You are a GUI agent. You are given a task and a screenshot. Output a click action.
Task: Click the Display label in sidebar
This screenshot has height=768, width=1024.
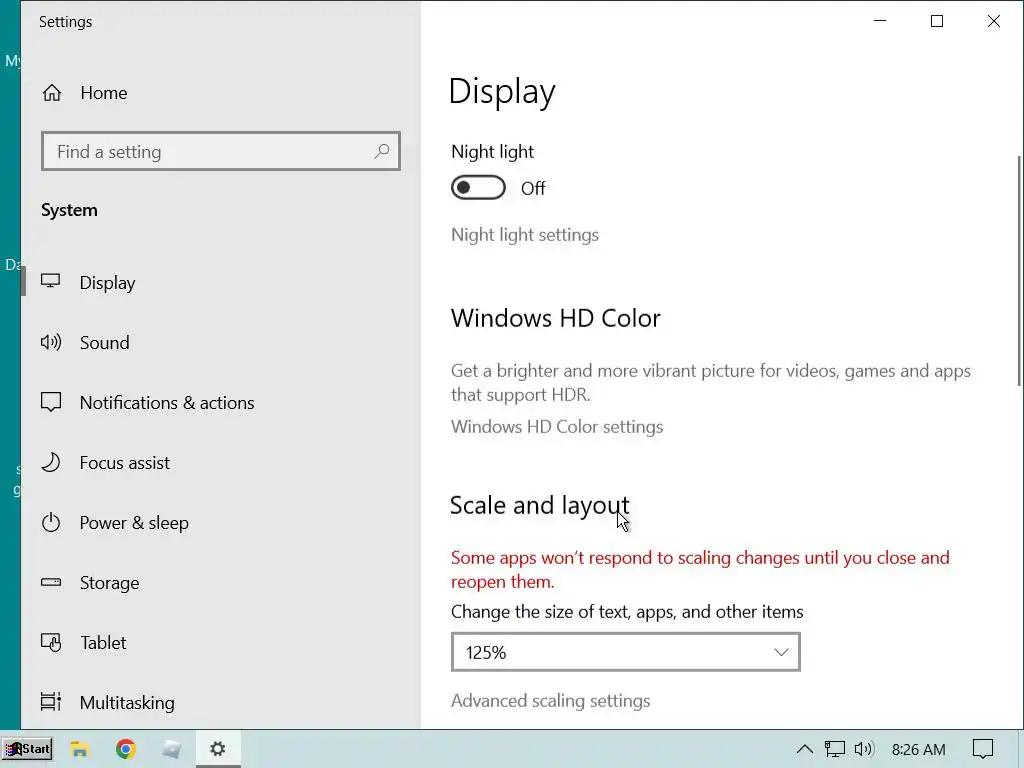tap(107, 283)
